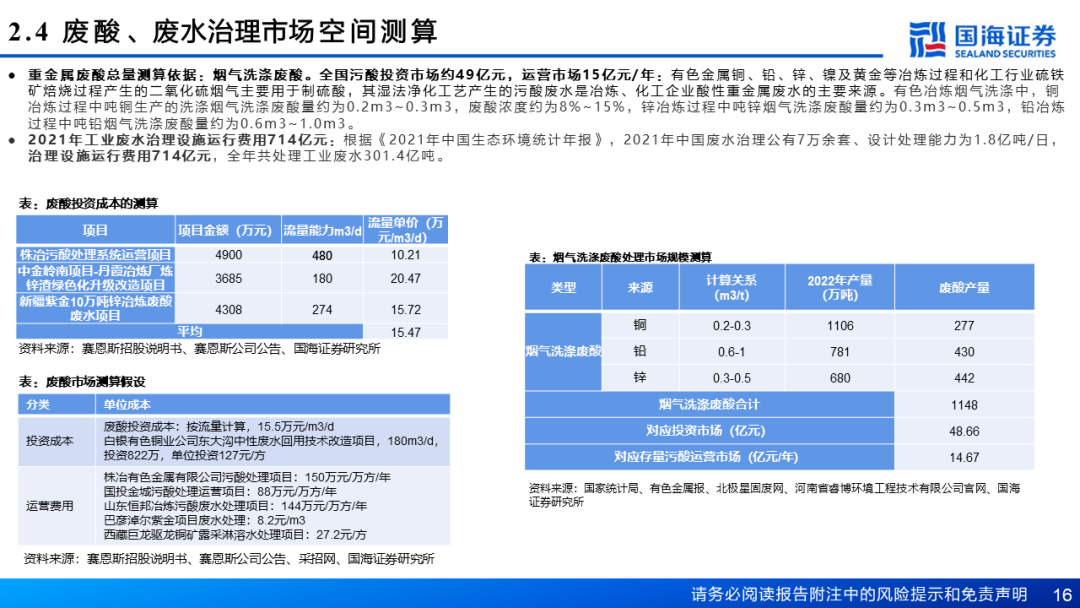Image resolution: width=1080 pixels, height=608 pixels.
Task: Select the footer disclaimer '请务必阅读报告附注中的风险提示和免责声明'
Action: [859, 594]
